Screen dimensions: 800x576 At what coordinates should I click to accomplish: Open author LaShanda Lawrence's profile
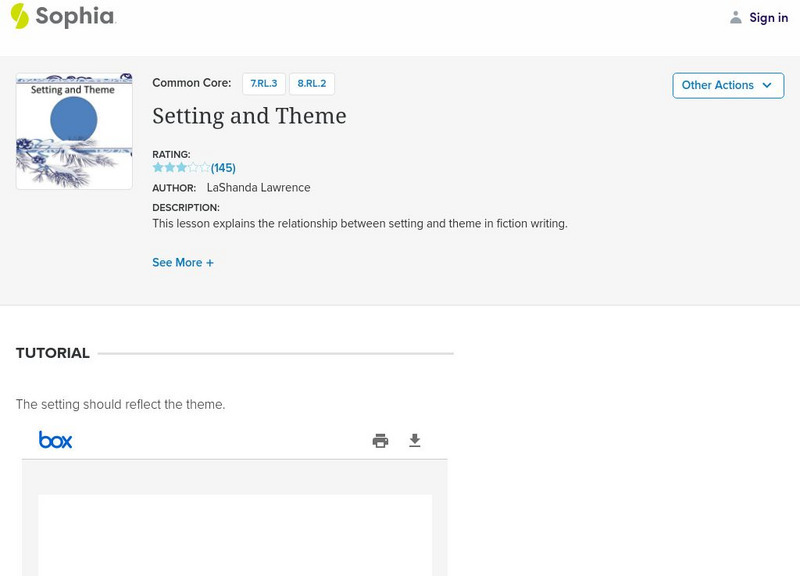tap(258, 188)
